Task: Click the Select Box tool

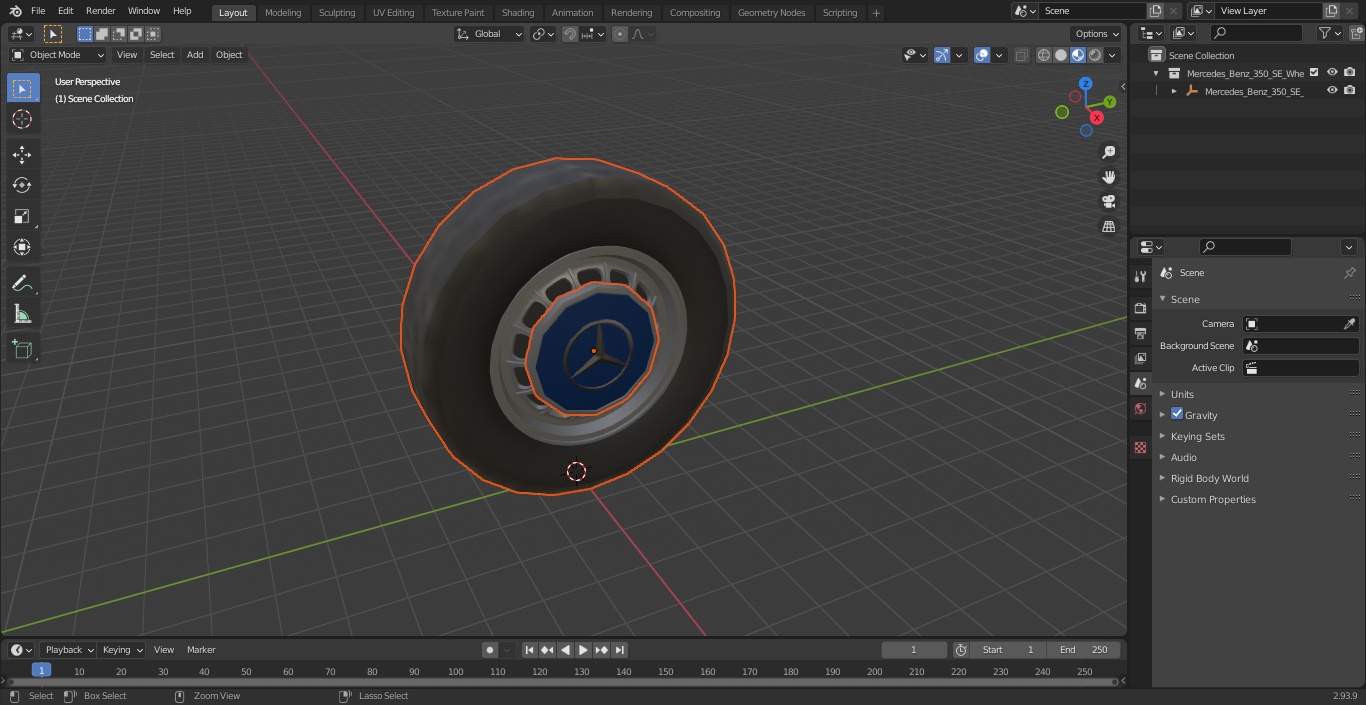Action: [22, 88]
